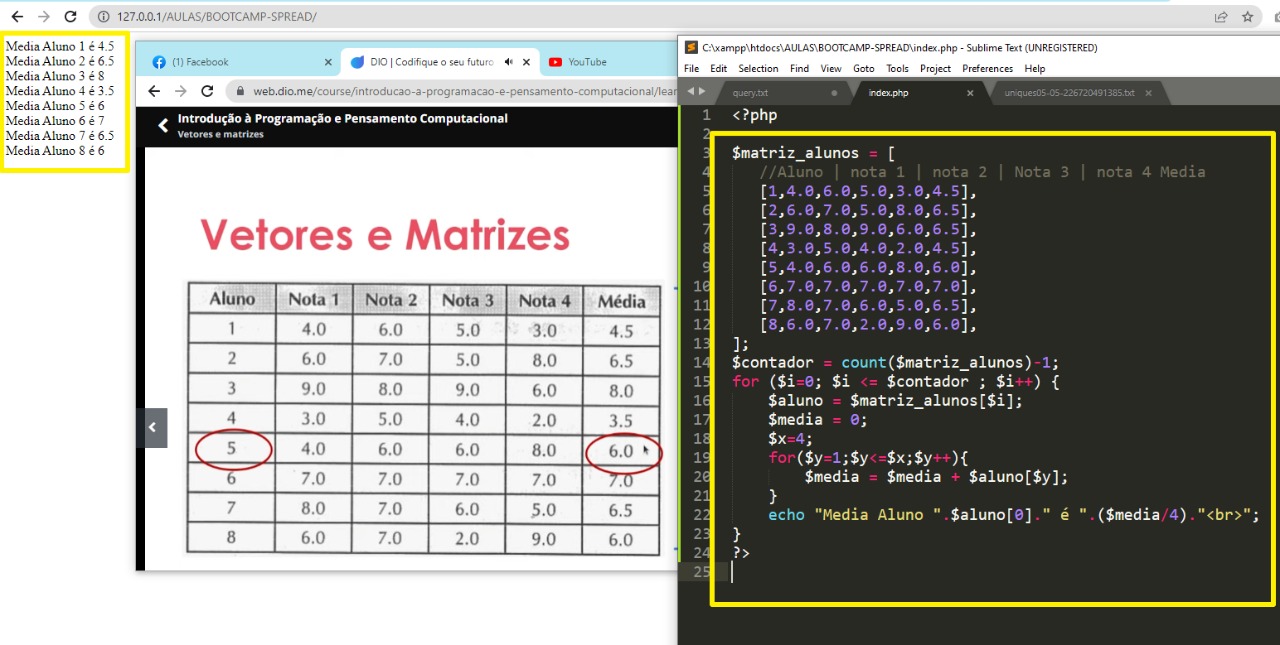Switch to the YouTube browser tab
The height and width of the screenshot is (645, 1280).
click(x=587, y=62)
